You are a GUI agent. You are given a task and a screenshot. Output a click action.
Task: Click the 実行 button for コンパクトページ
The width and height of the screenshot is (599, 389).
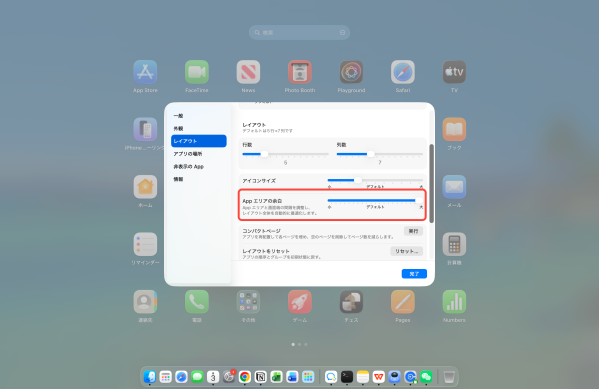click(413, 231)
